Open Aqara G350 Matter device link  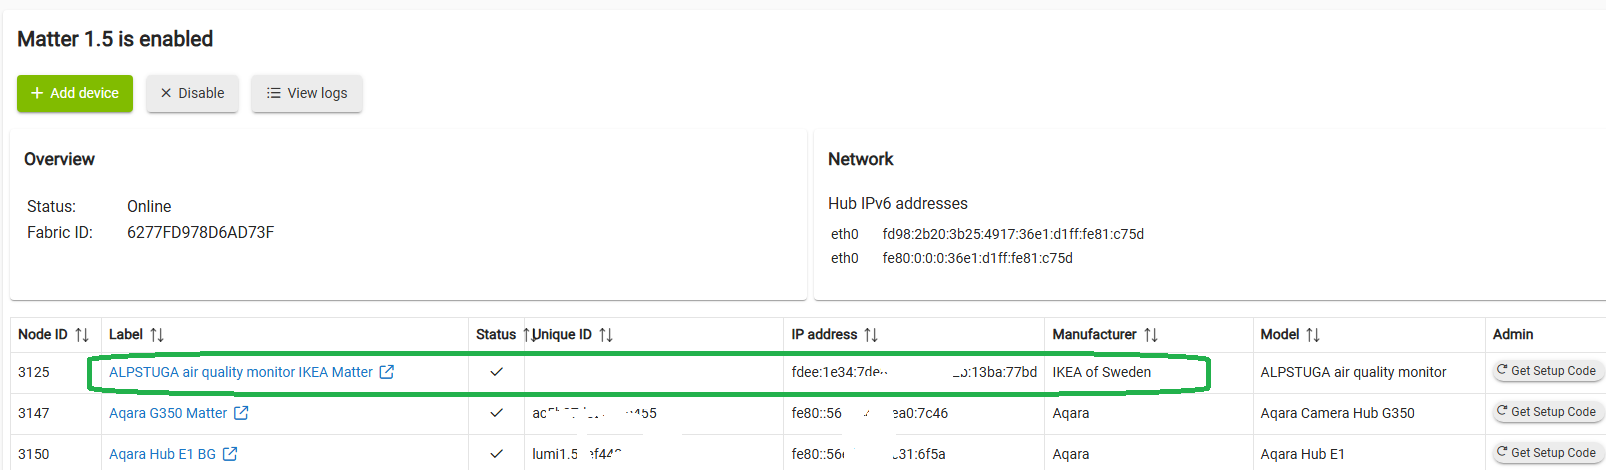click(168, 413)
